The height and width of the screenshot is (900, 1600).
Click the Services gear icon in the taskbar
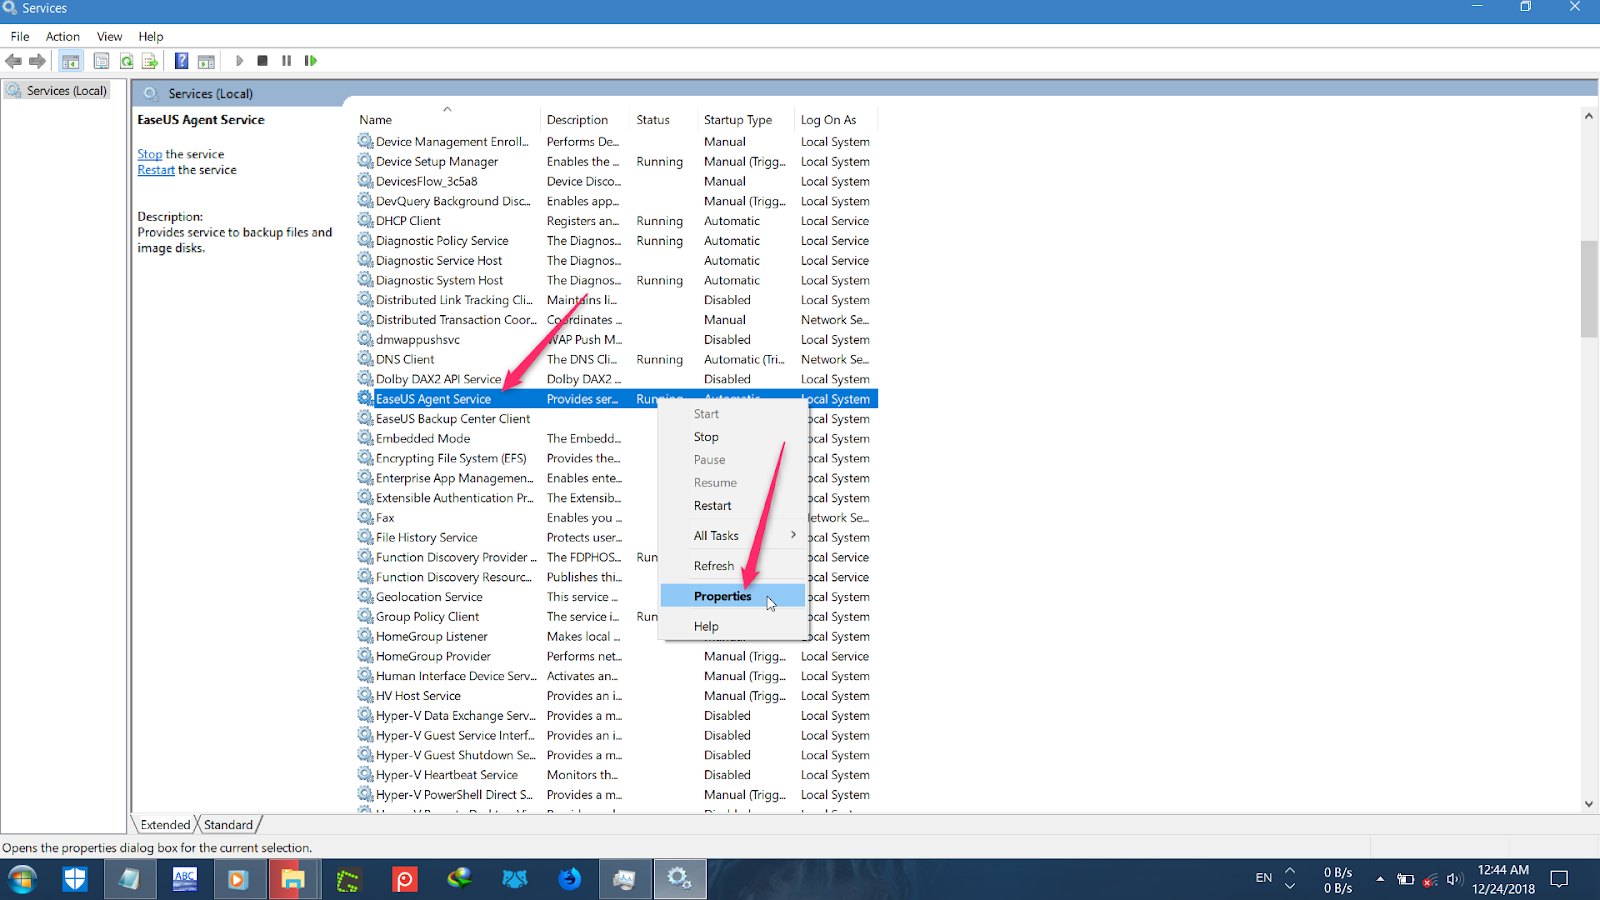[x=680, y=880]
